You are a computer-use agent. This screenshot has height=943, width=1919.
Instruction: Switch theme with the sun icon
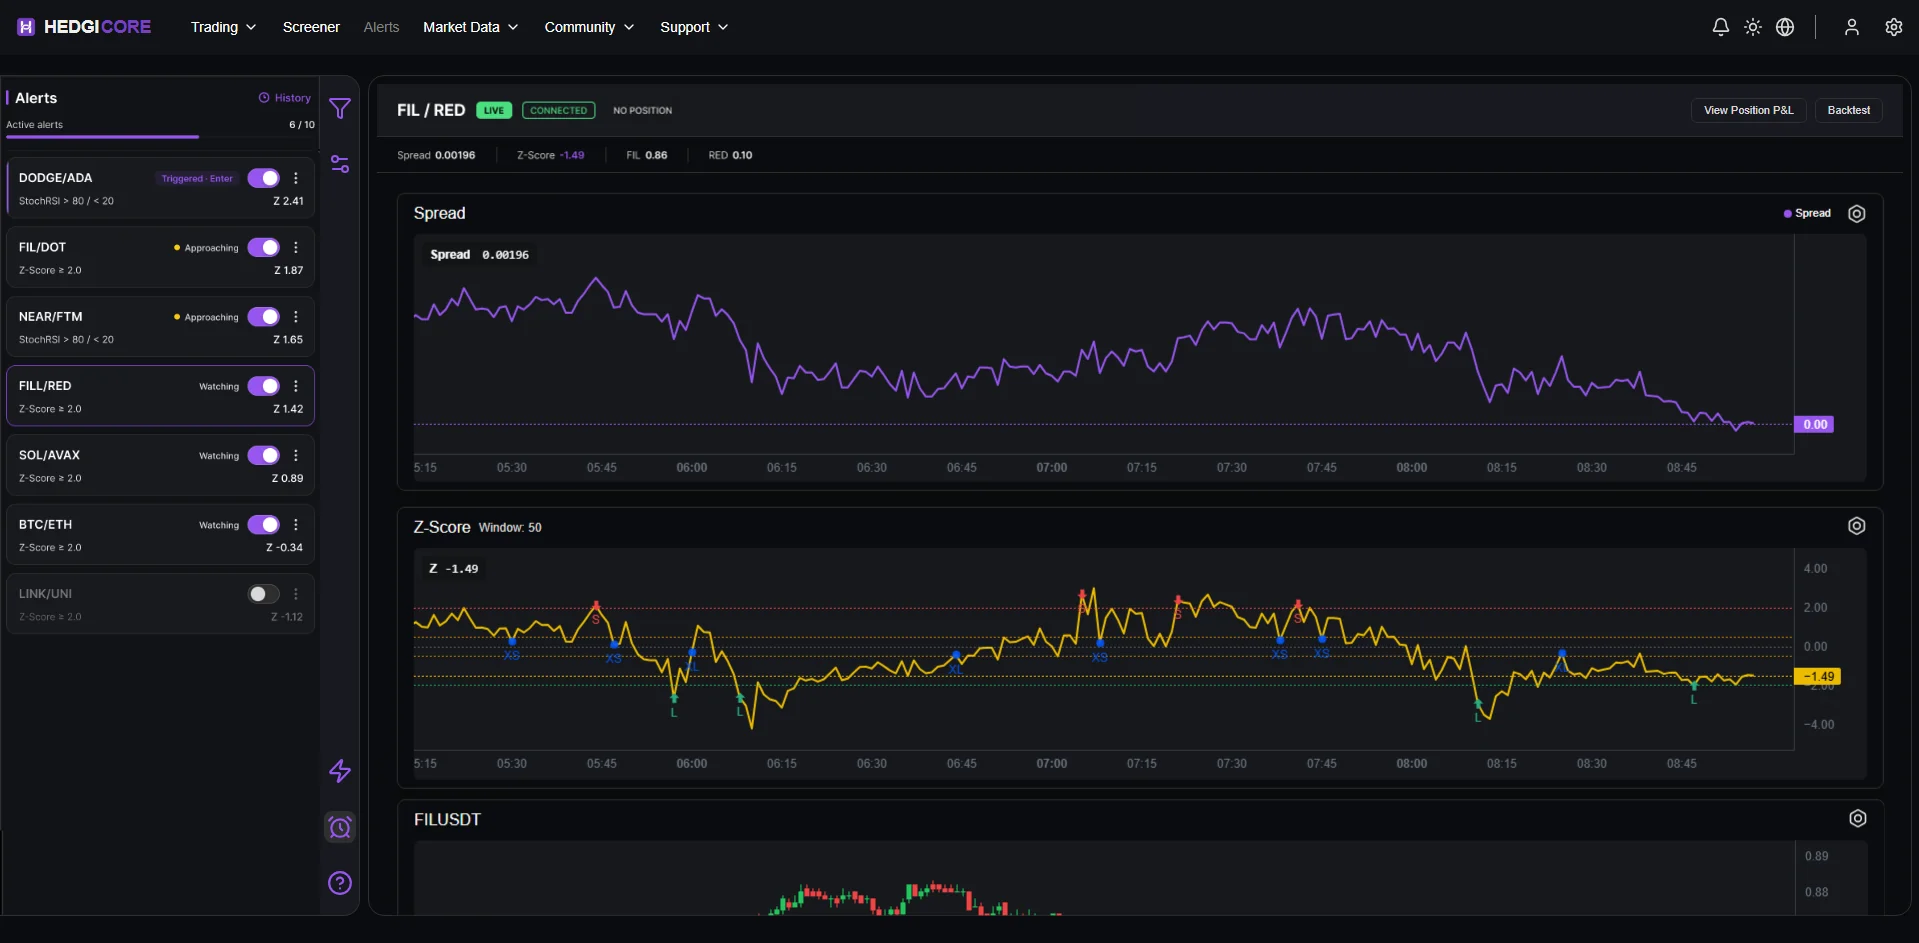click(1752, 27)
